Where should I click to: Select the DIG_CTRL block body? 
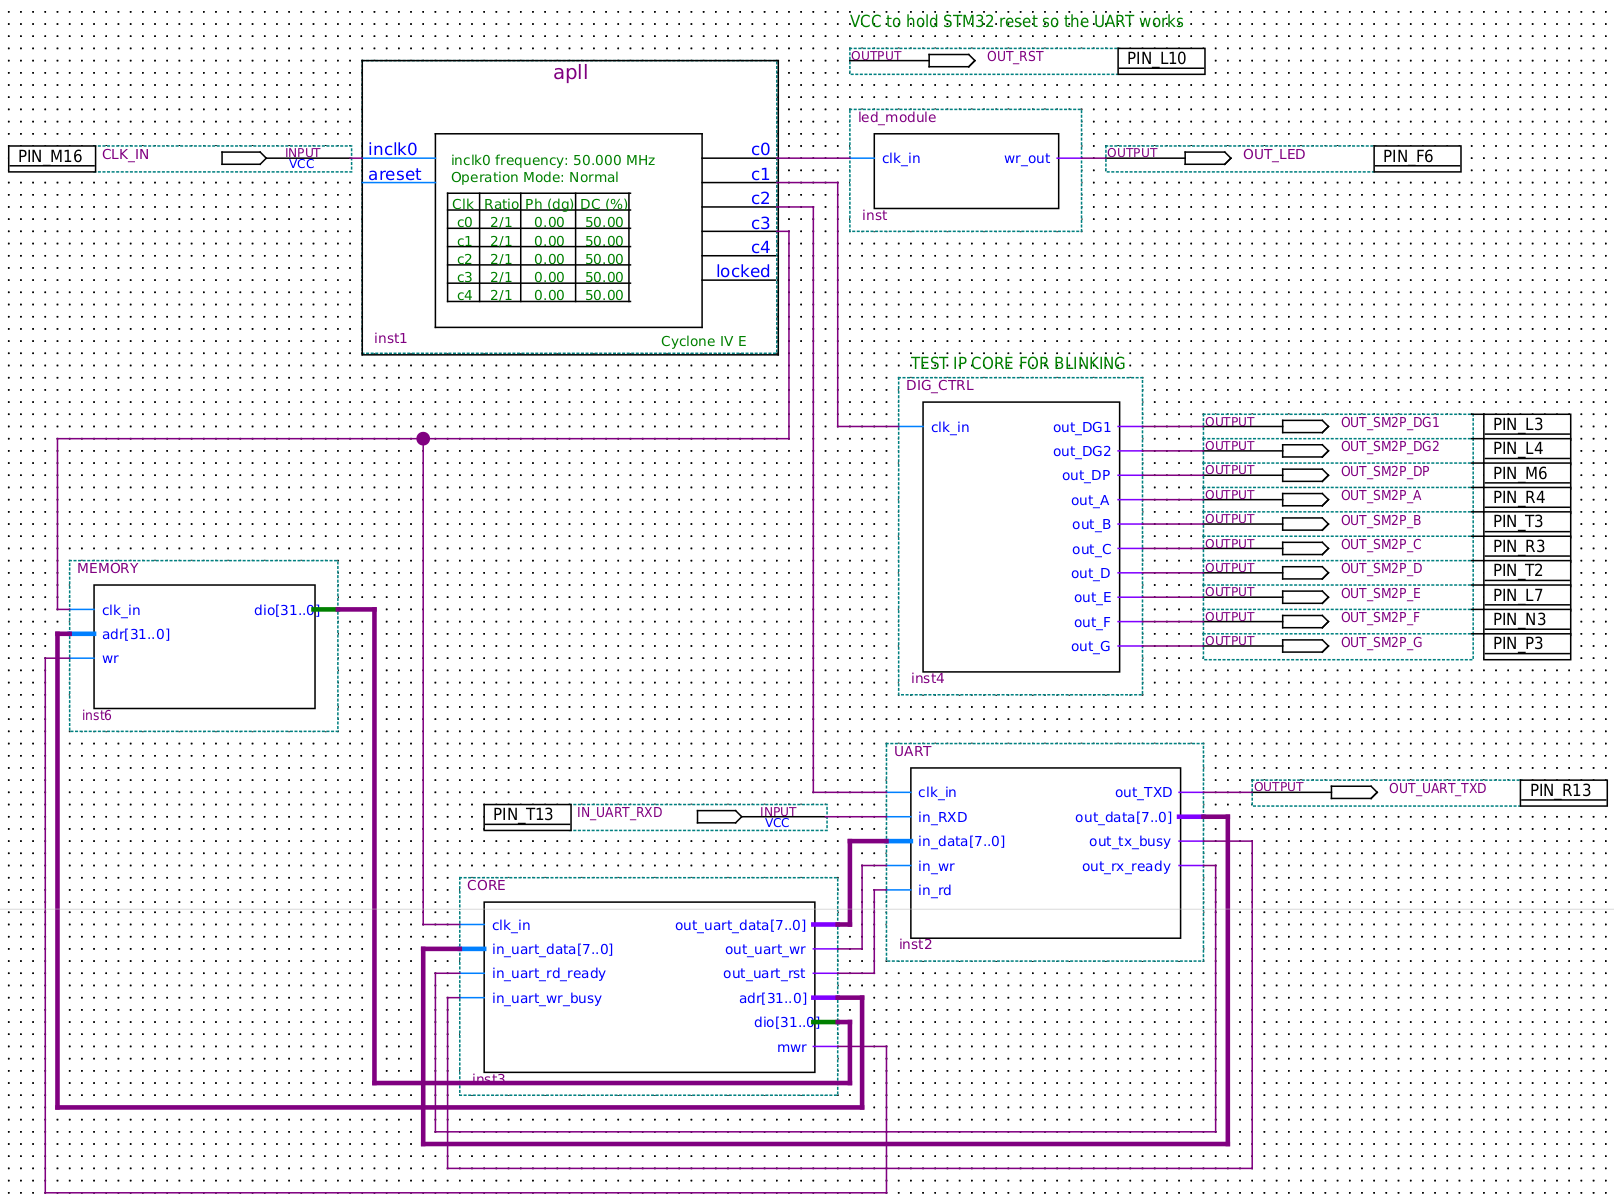1021,536
